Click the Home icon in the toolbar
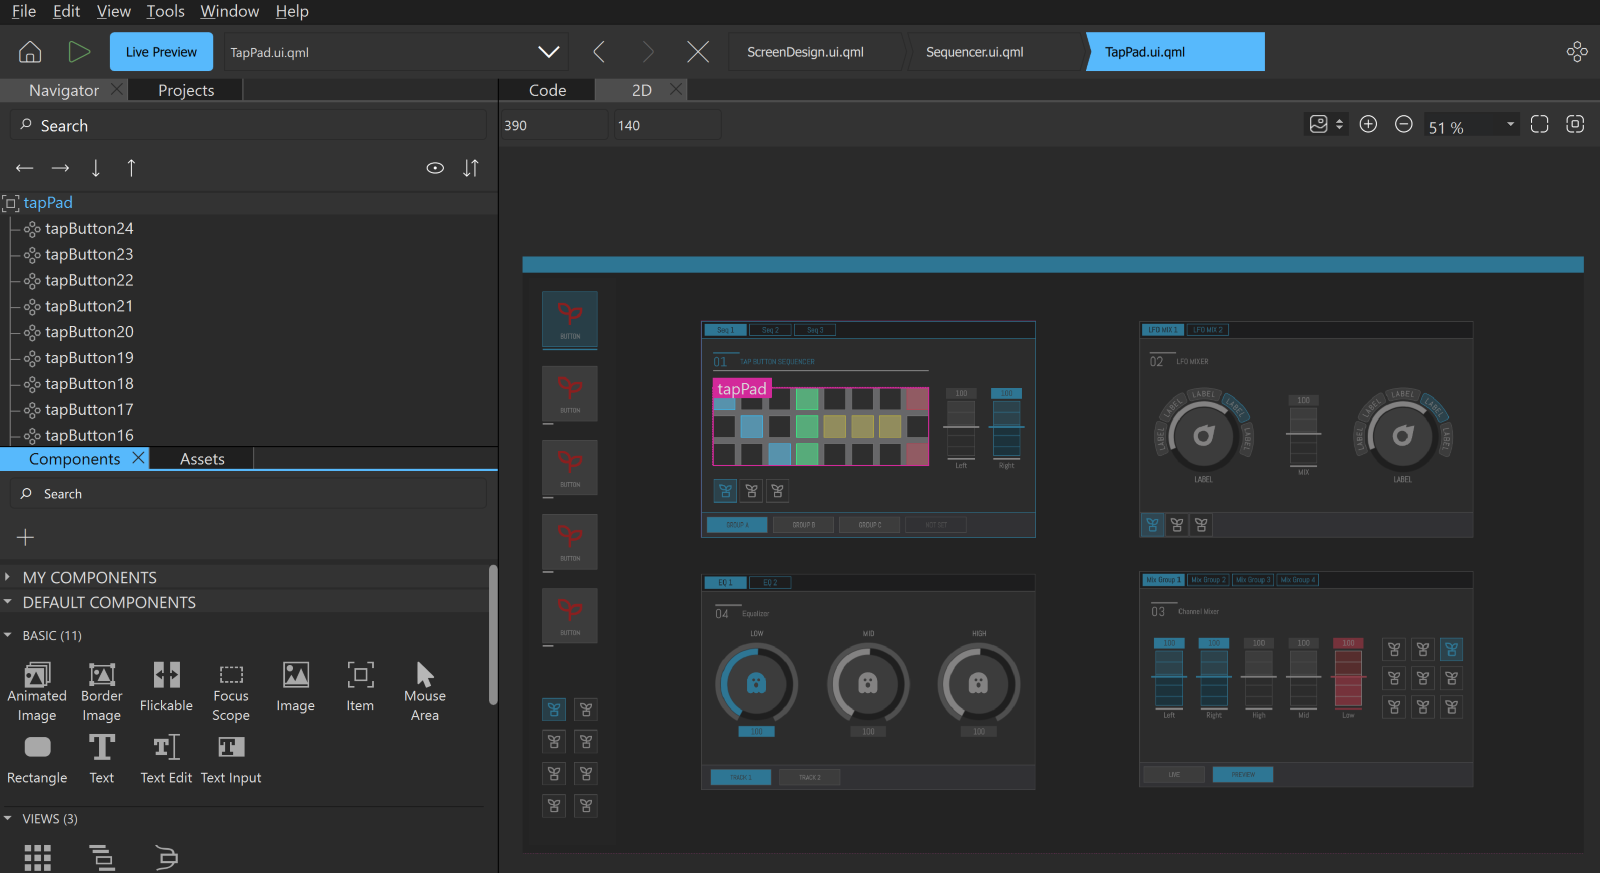 [30, 52]
